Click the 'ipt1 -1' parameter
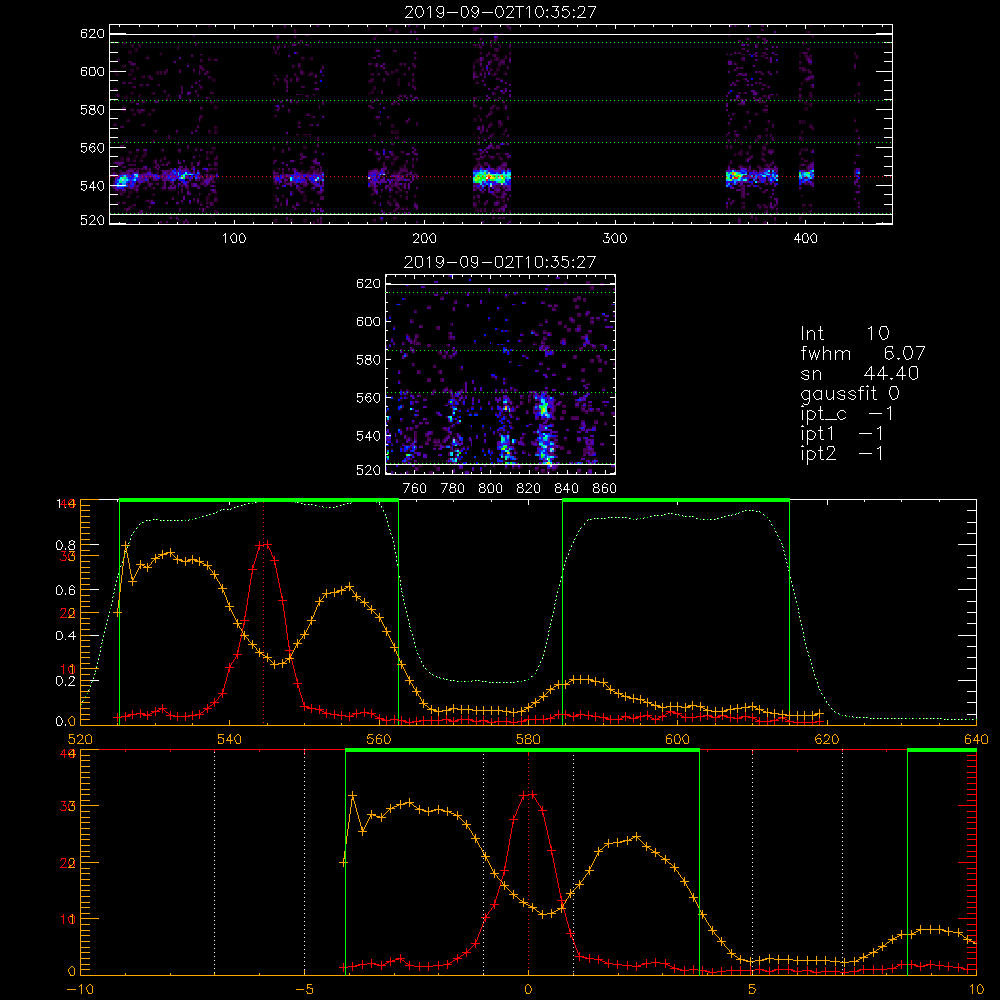 (842, 434)
